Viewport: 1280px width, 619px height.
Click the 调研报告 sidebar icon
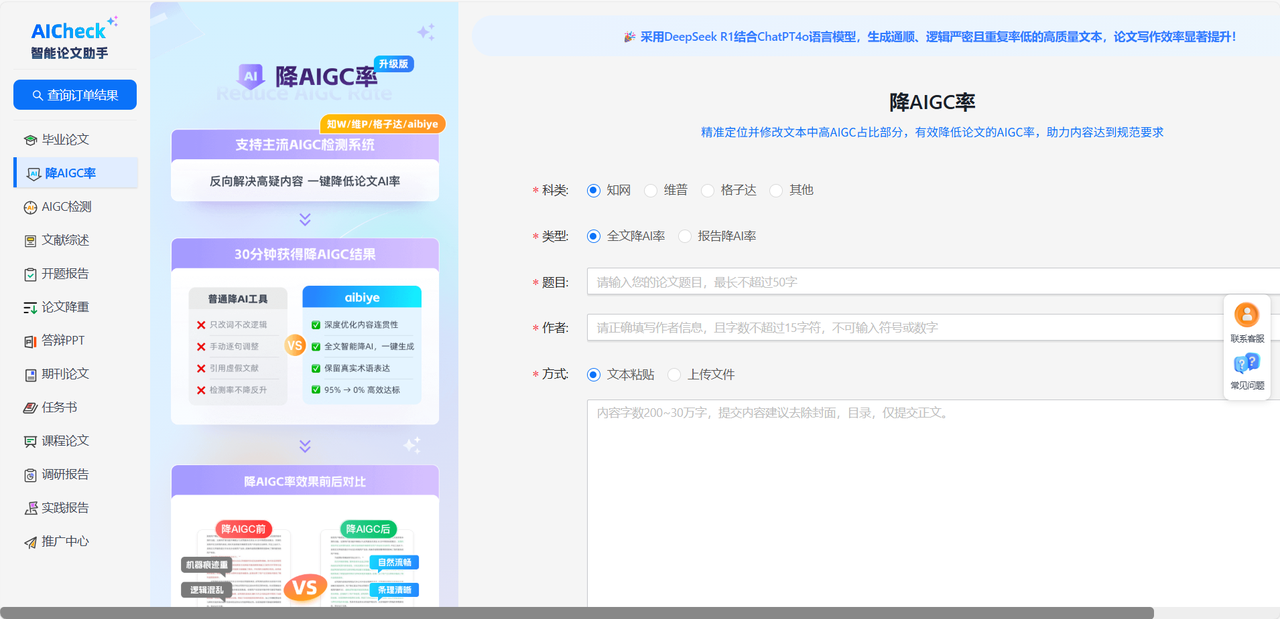click(x=31, y=474)
